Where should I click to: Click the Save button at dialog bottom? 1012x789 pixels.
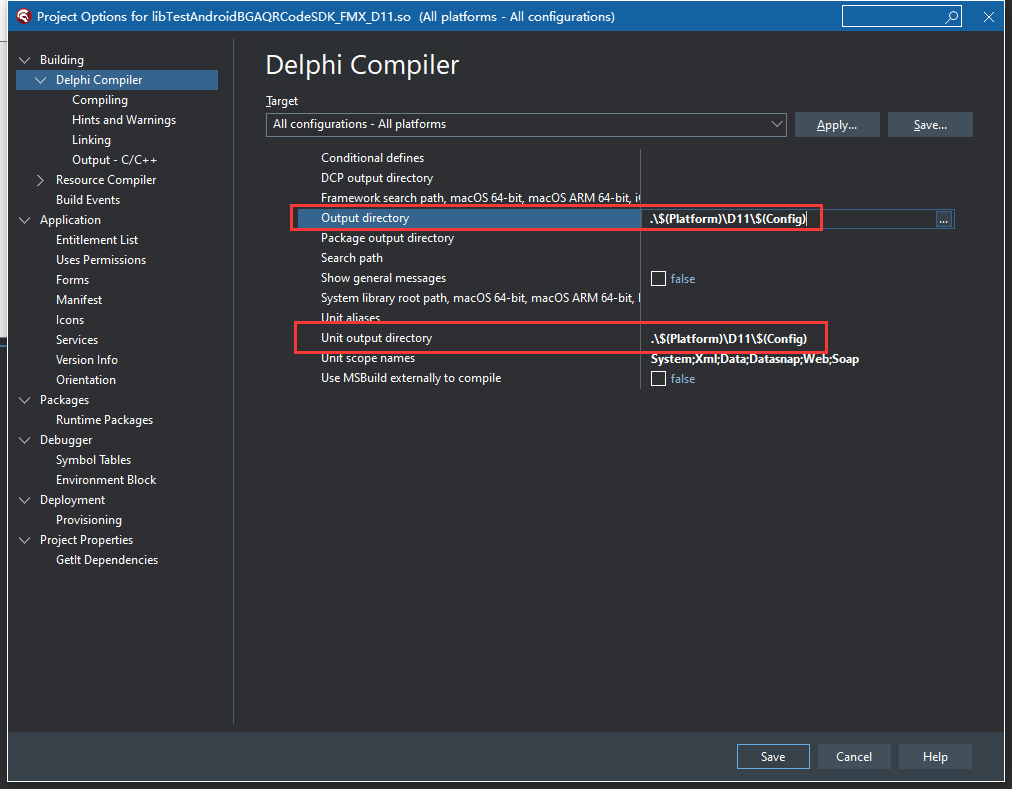[773, 757]
